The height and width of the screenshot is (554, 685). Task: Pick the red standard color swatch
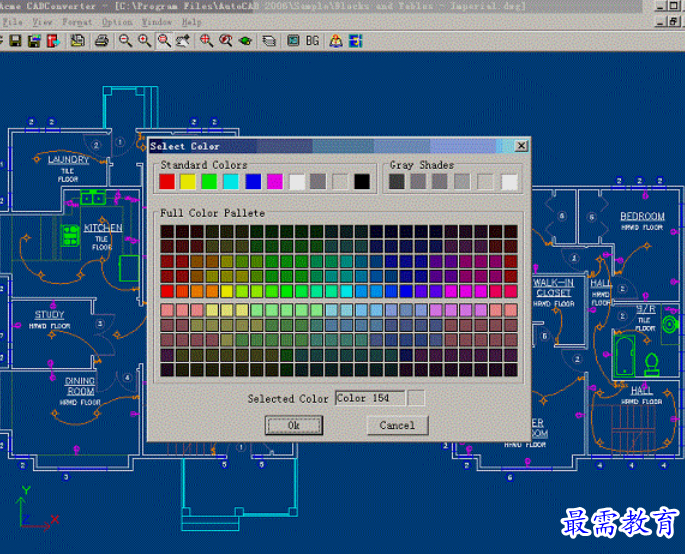pyautogui.click(x=167, y=182)
